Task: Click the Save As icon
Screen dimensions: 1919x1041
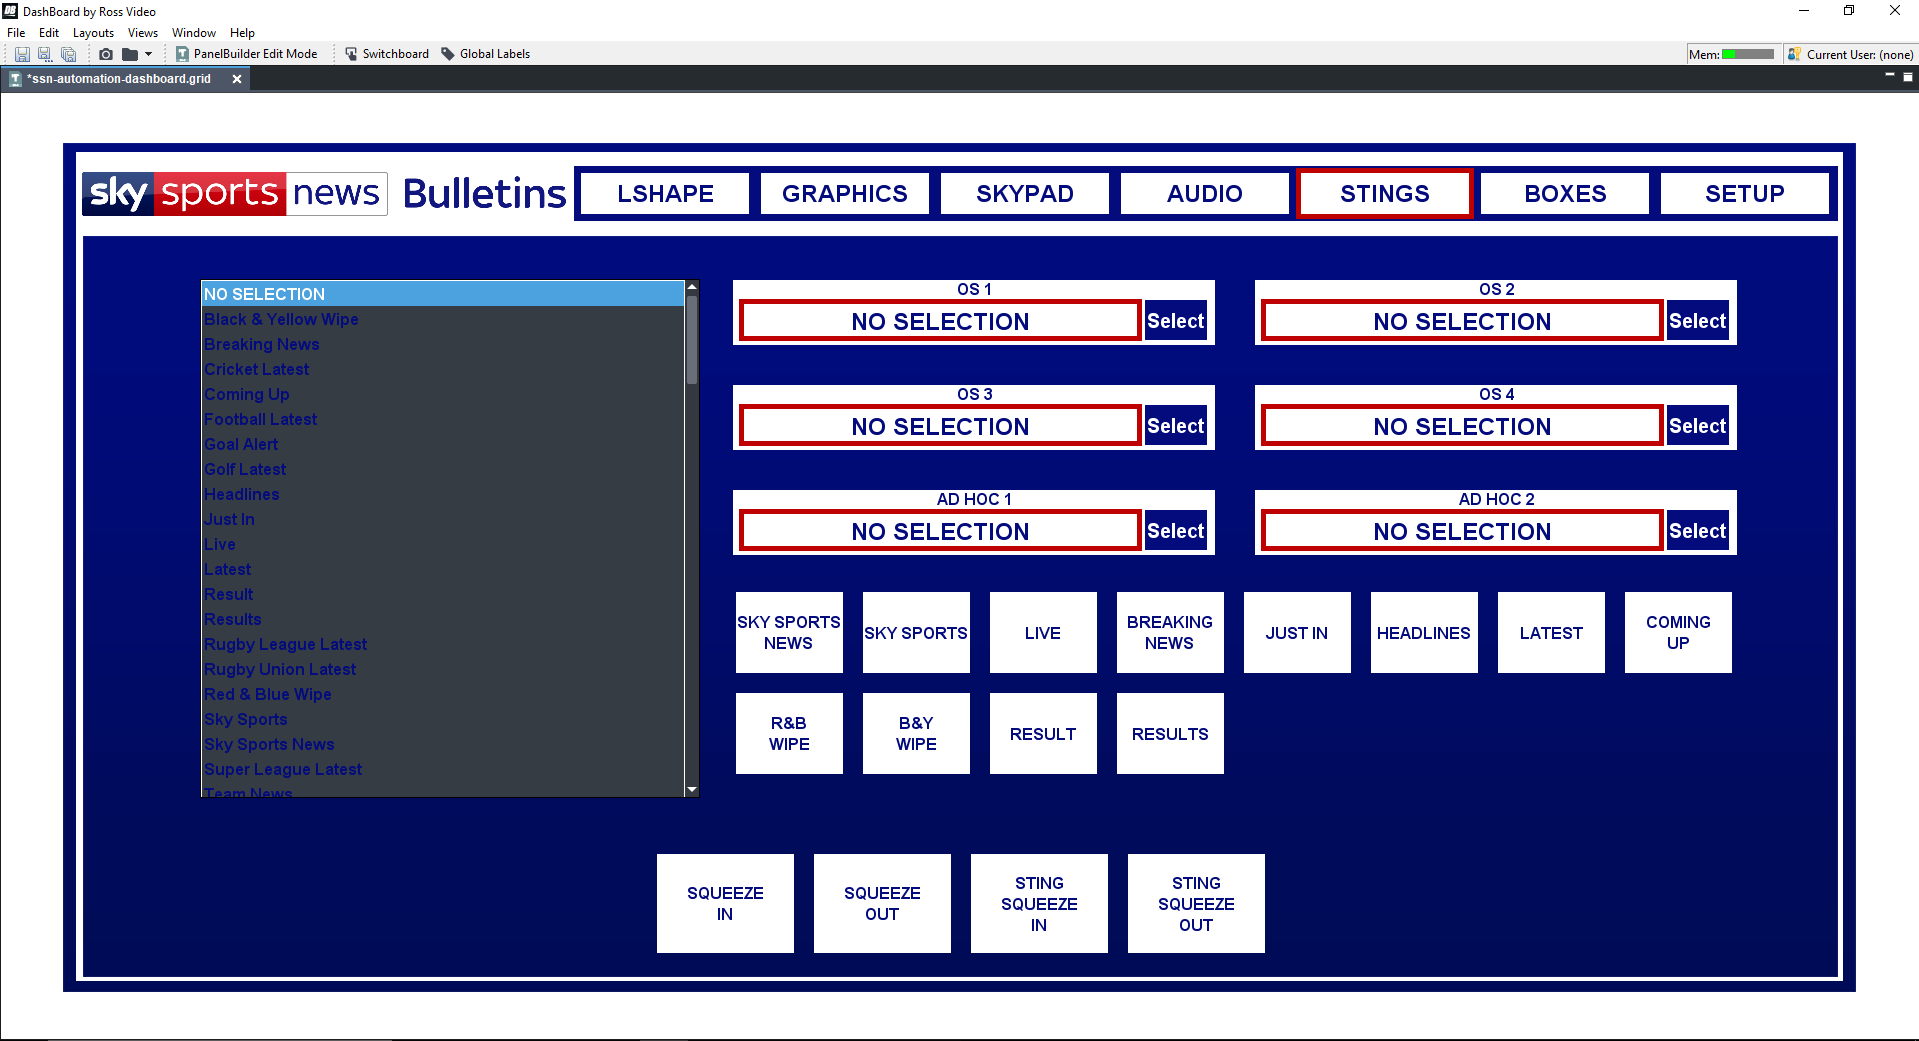Action: click(x=45, y=54)
